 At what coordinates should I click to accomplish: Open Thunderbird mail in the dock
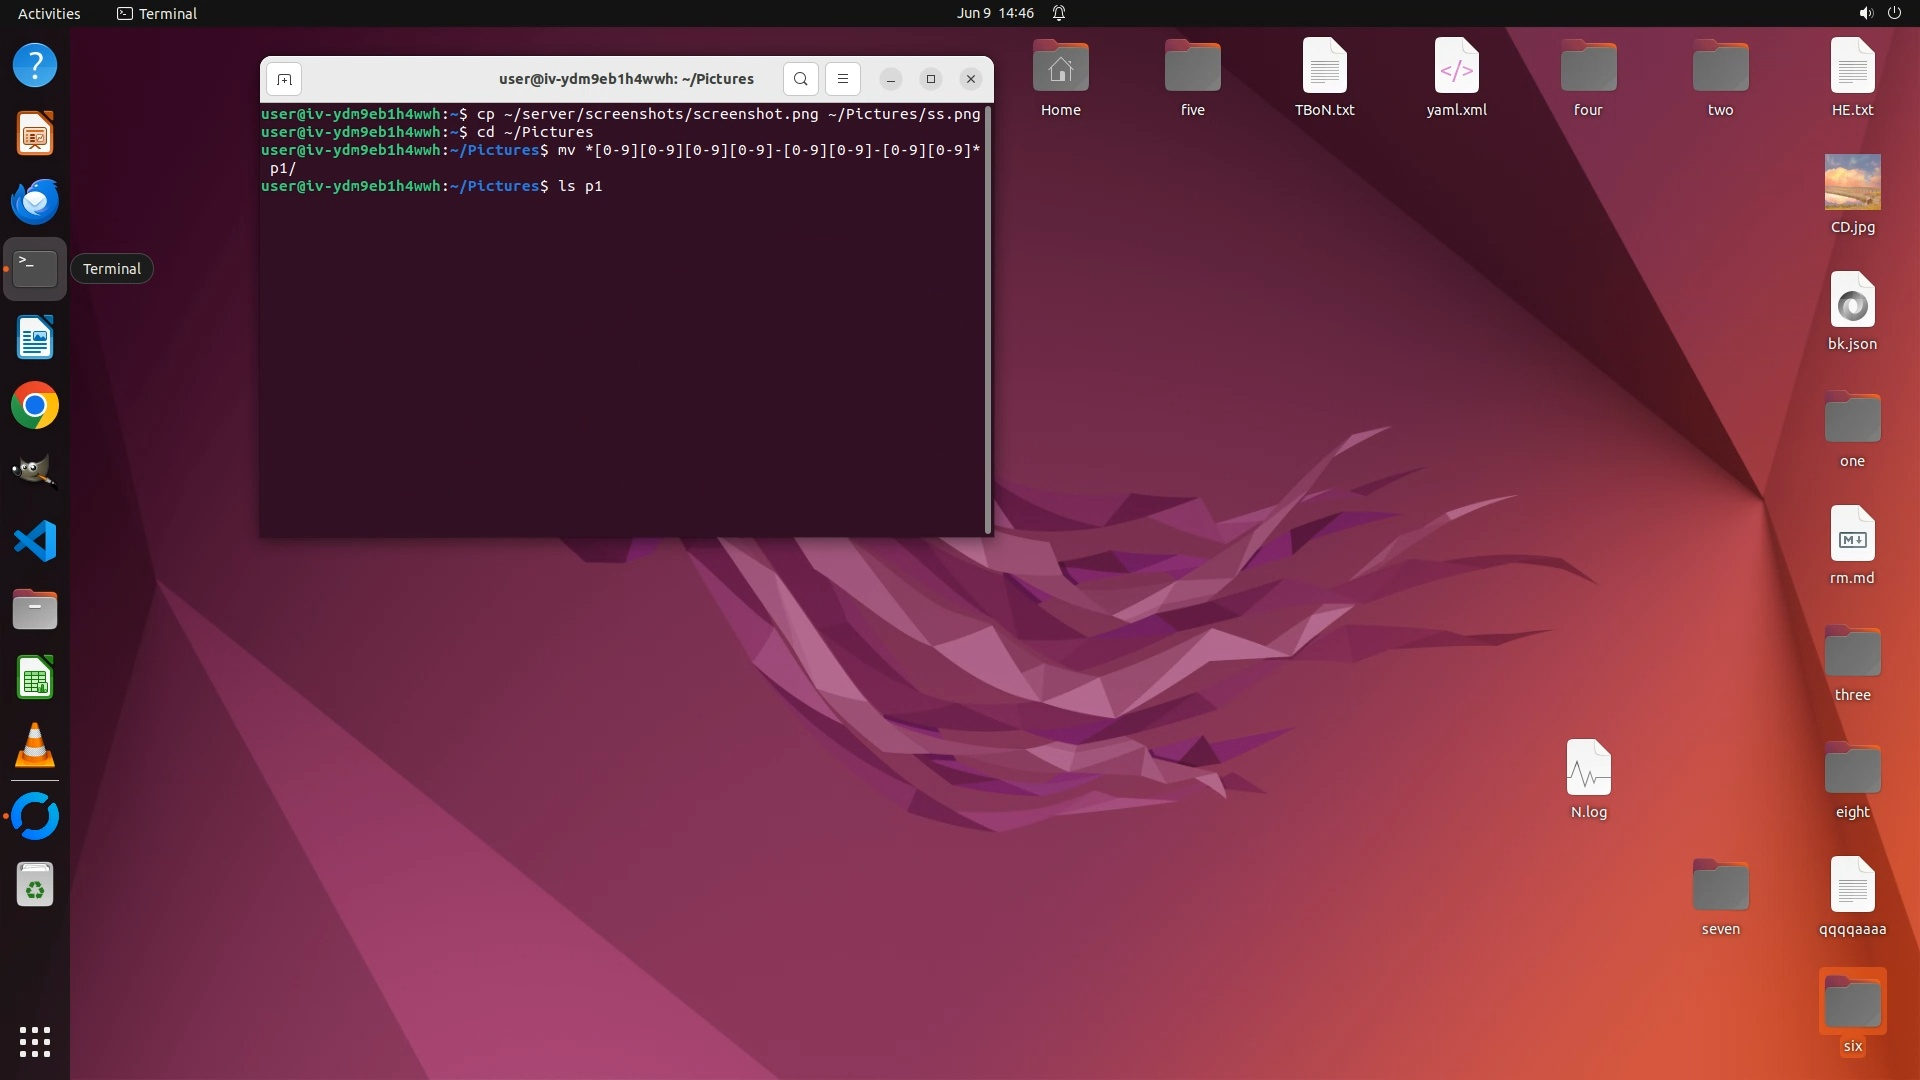coord(35,201)
